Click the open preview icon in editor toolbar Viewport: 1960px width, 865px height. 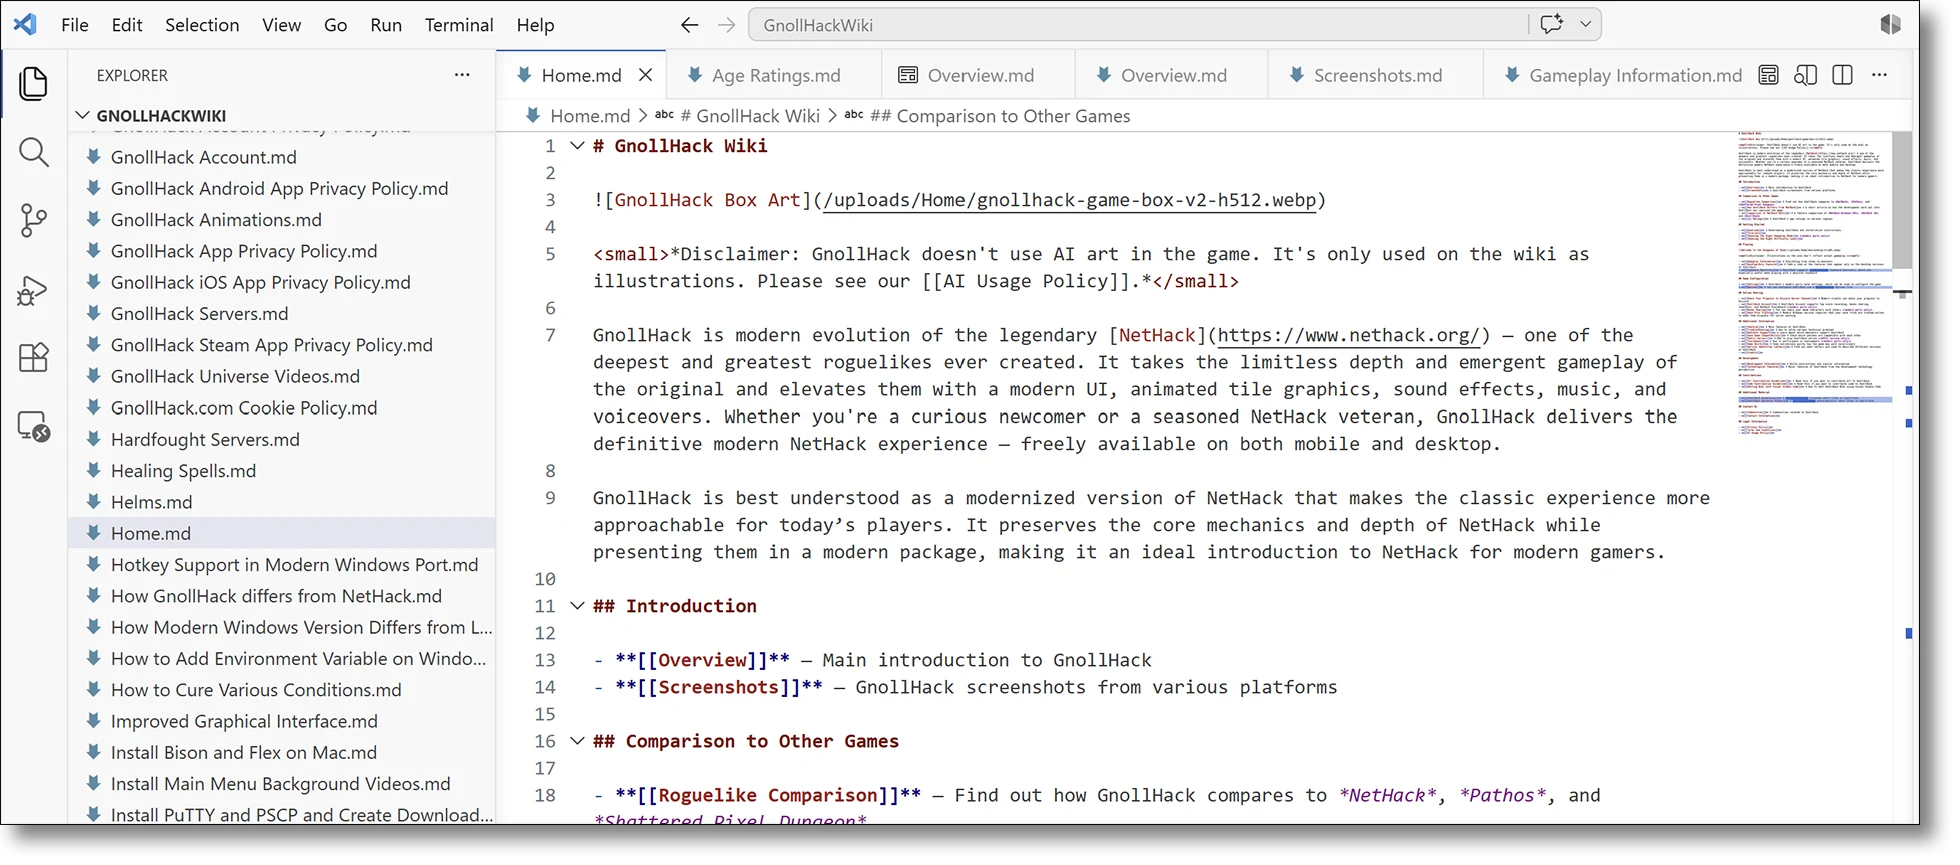pyautogui.click(x=1768, y=75)
